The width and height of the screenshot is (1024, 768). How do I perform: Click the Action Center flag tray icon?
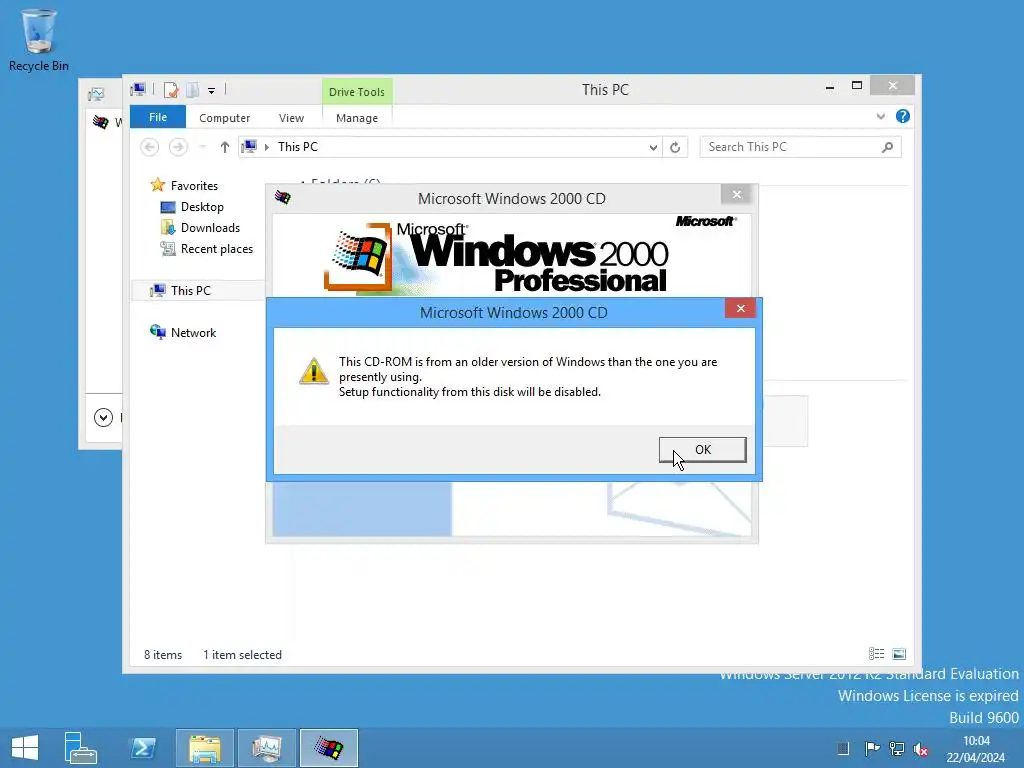[x=872, y=748]
